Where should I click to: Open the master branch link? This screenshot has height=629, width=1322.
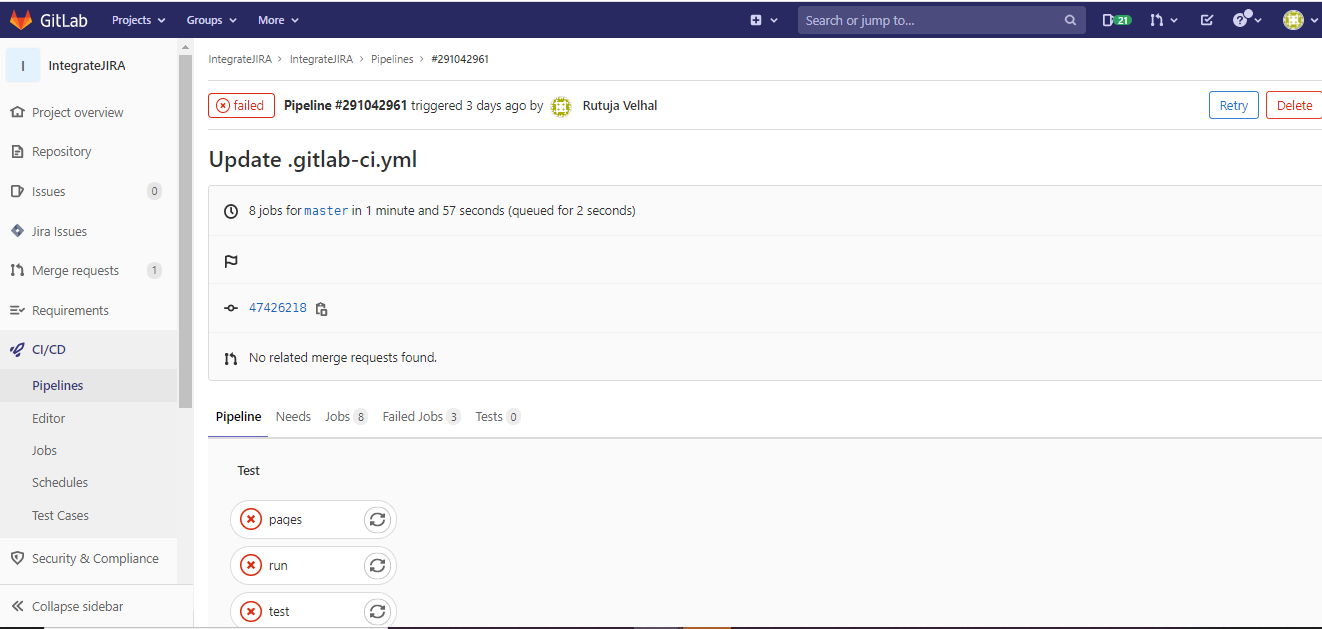point(327,210)
